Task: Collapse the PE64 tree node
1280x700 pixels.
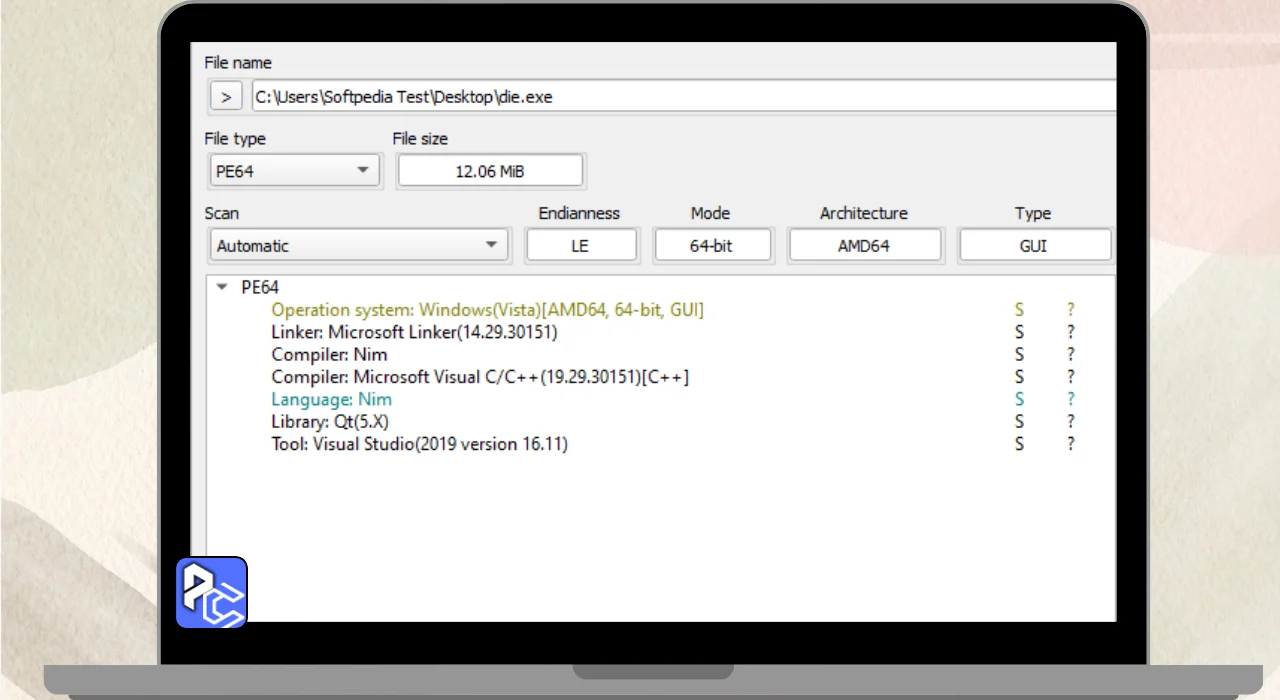Action: [222, 288]
